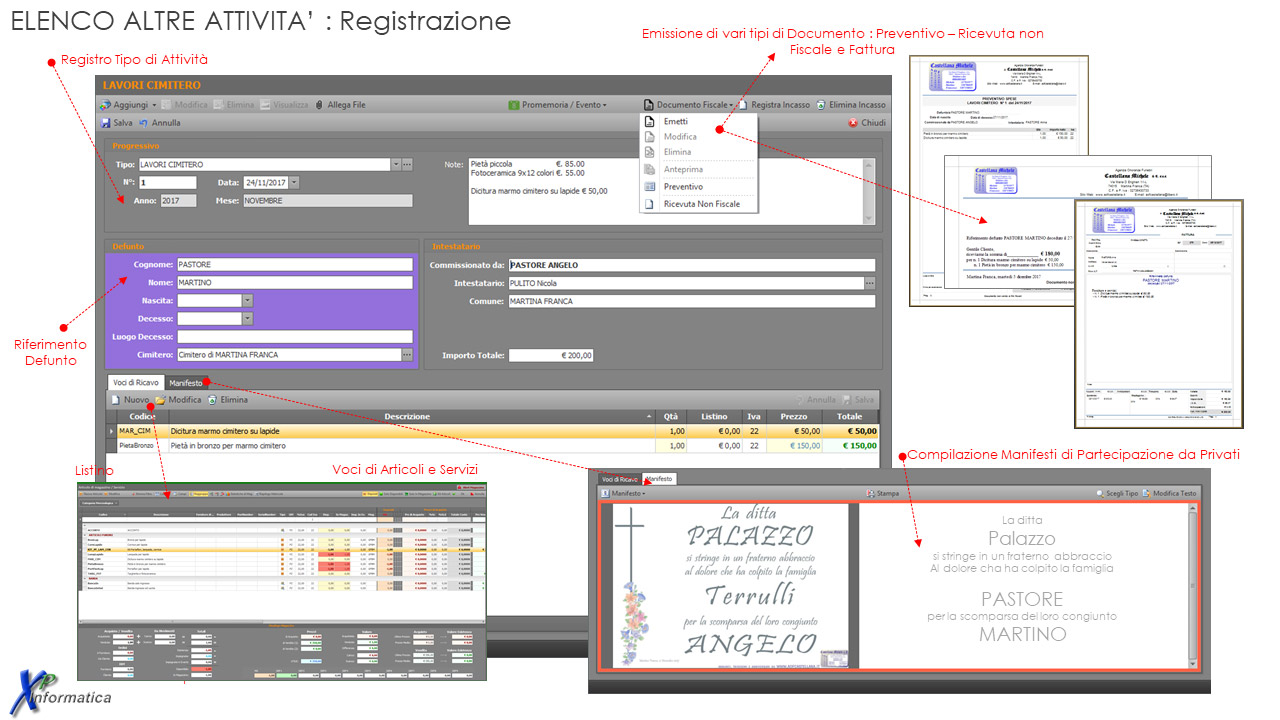Select the PietaBronzo row in the table
The height and width of the screenshot is (720, 1280).
[x=493, y=446]
